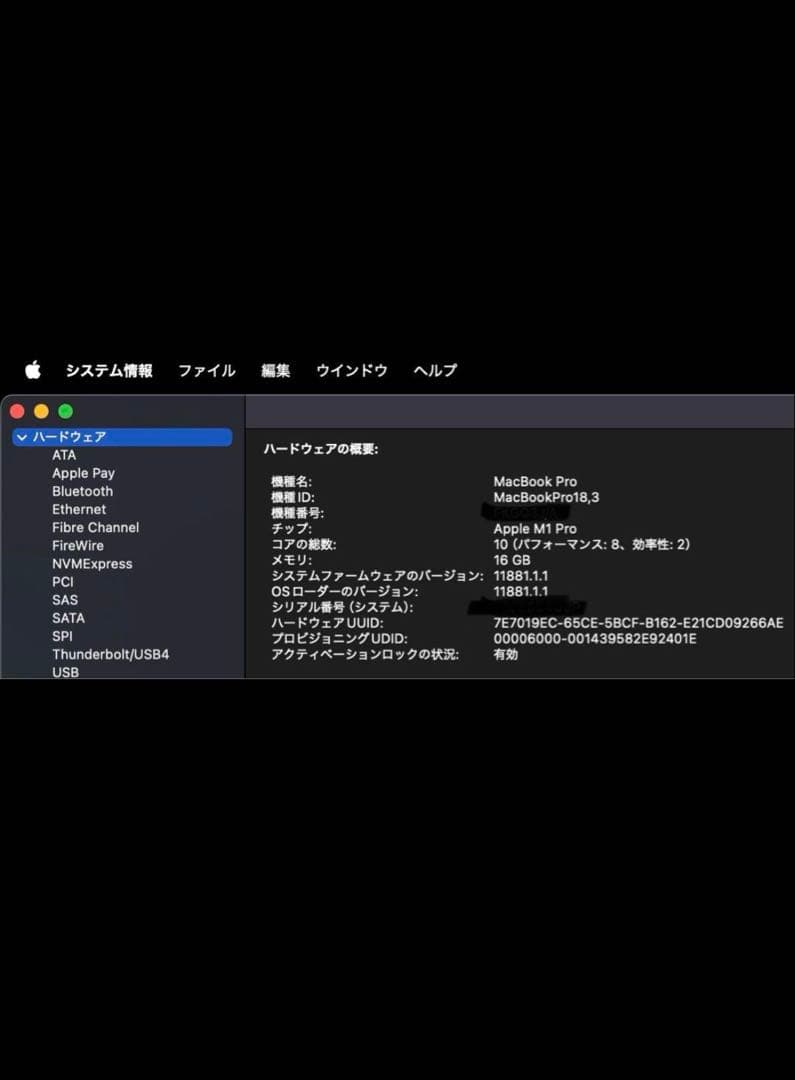
Task: Select Thunderbolt/USB4 in the sidebar
Action: click(x=111, y=654)
